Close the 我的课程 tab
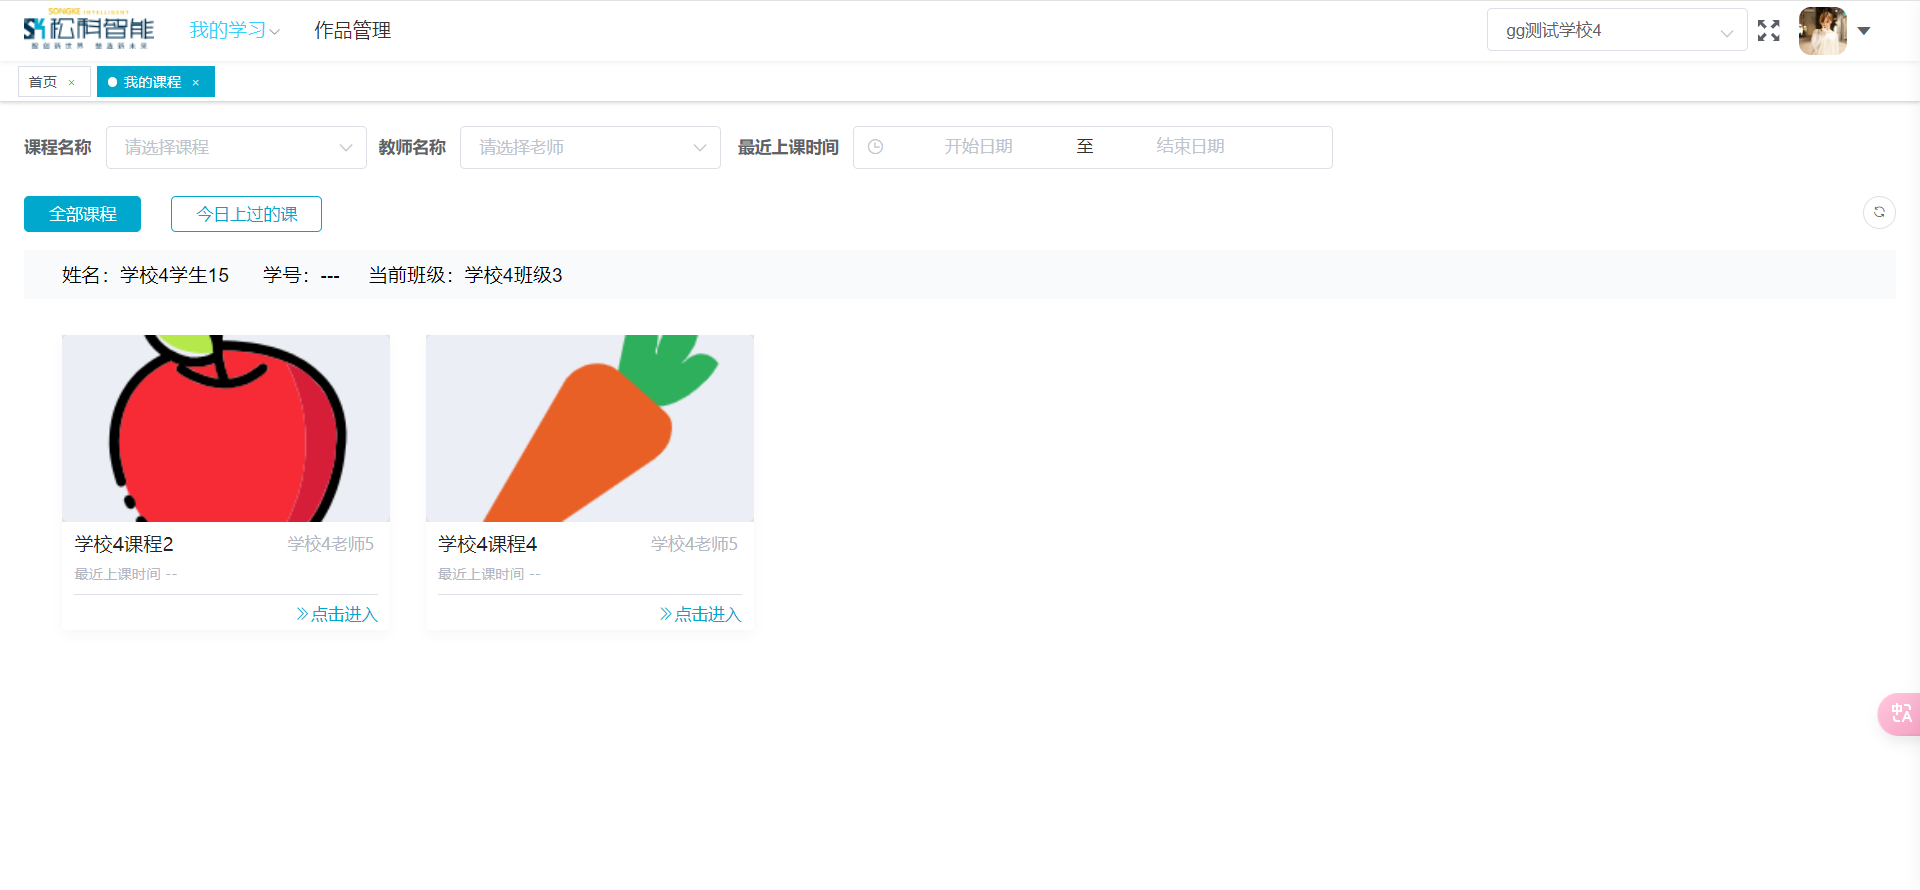Screen dimensions: 1920x890 click(196, 83)
